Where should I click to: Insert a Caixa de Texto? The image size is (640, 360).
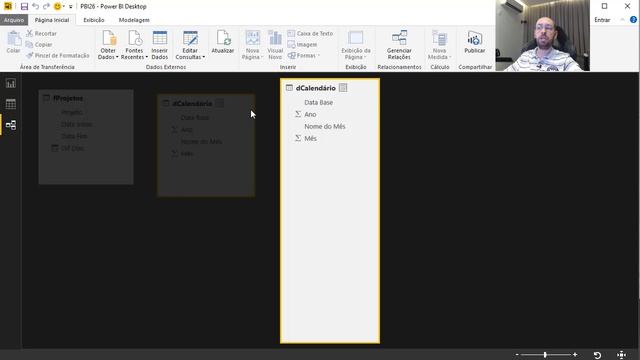click(x=310, y=33)
